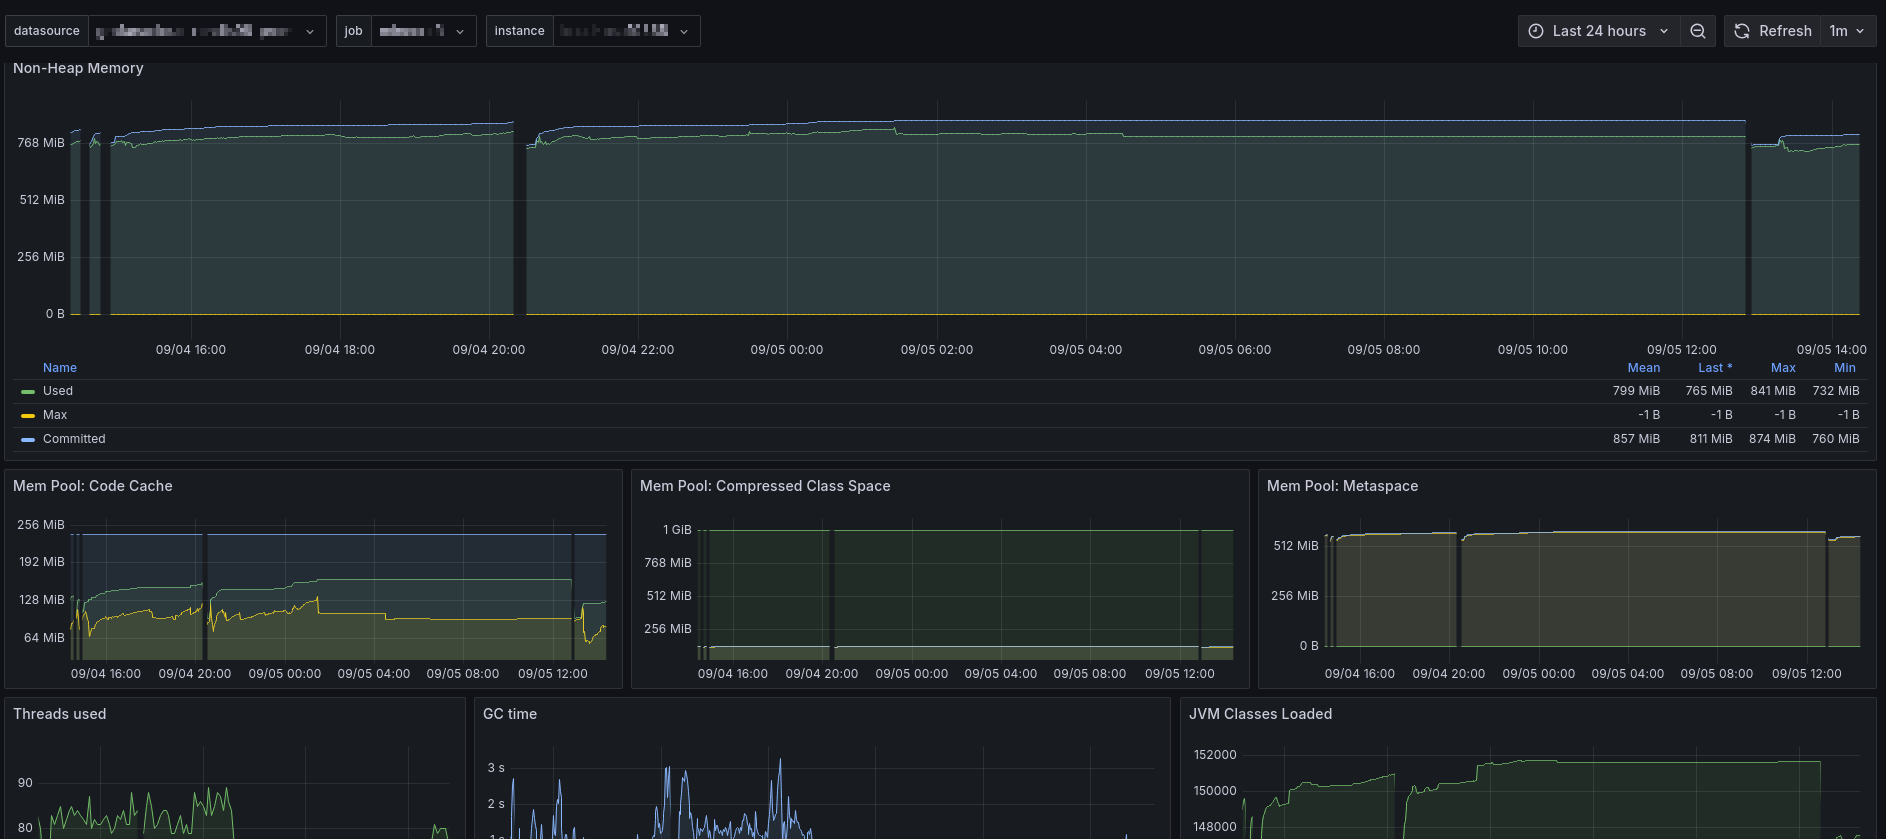Viewport: 1886px width, 839px height.
Task: Click the zoom out time range icon
Action: click(x=1697, y=31)
